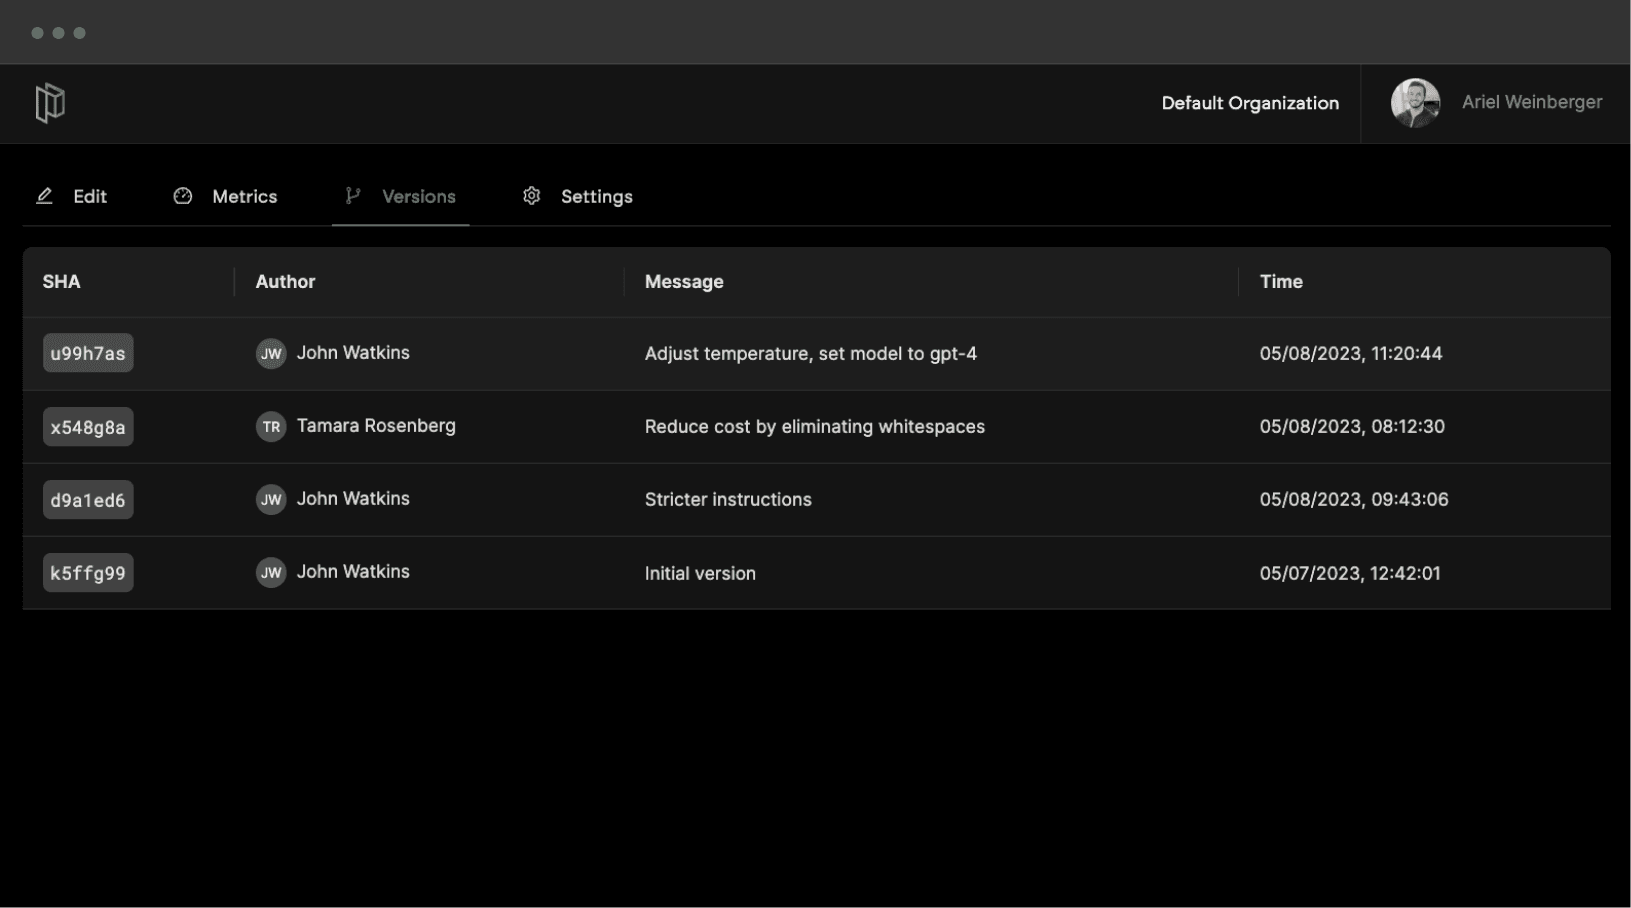Click the d9a1ed6 SHA badge
The height and width of the screenshot is (908, 1631).
[x=88, y=500]
